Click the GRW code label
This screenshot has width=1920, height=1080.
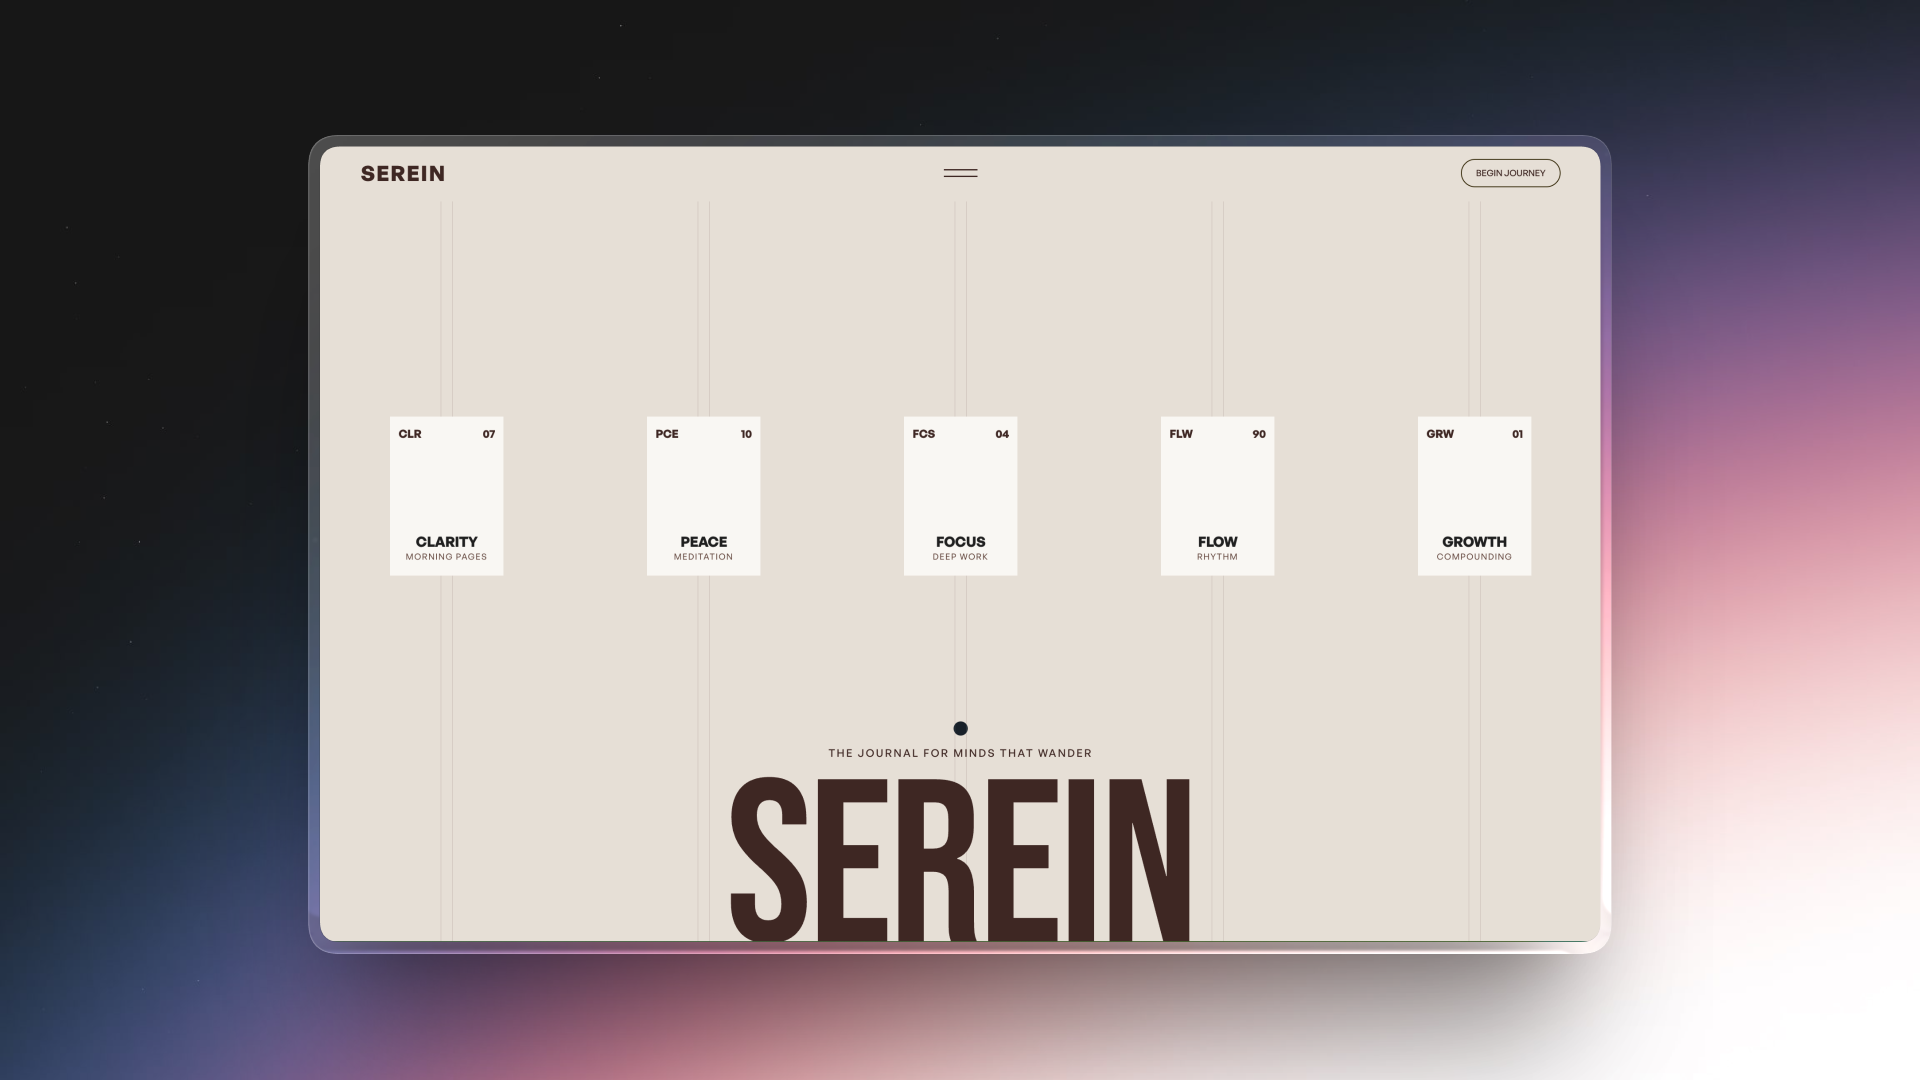[x=1440, y=434]
